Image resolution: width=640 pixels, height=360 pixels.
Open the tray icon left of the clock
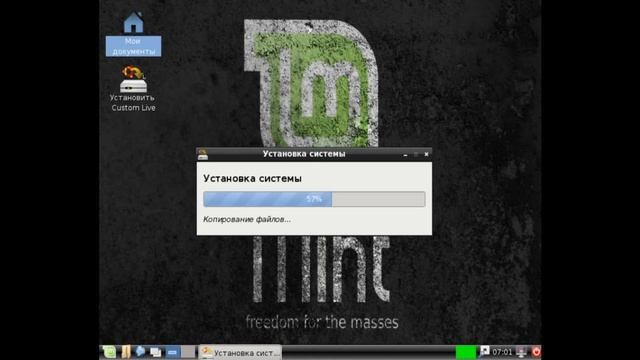click(484, 351)
